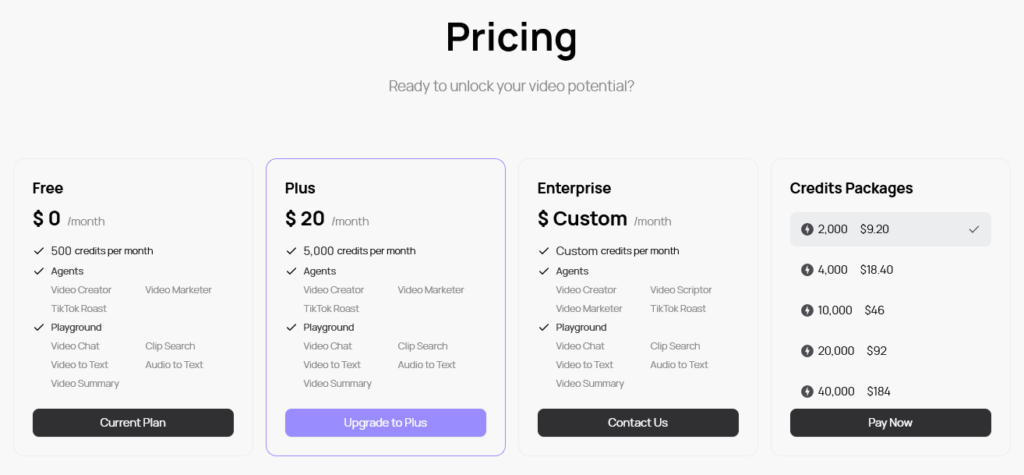Viewport: 1024px width, 475px height.
Task: Click the Contact Us button
Action: (638, 423)
